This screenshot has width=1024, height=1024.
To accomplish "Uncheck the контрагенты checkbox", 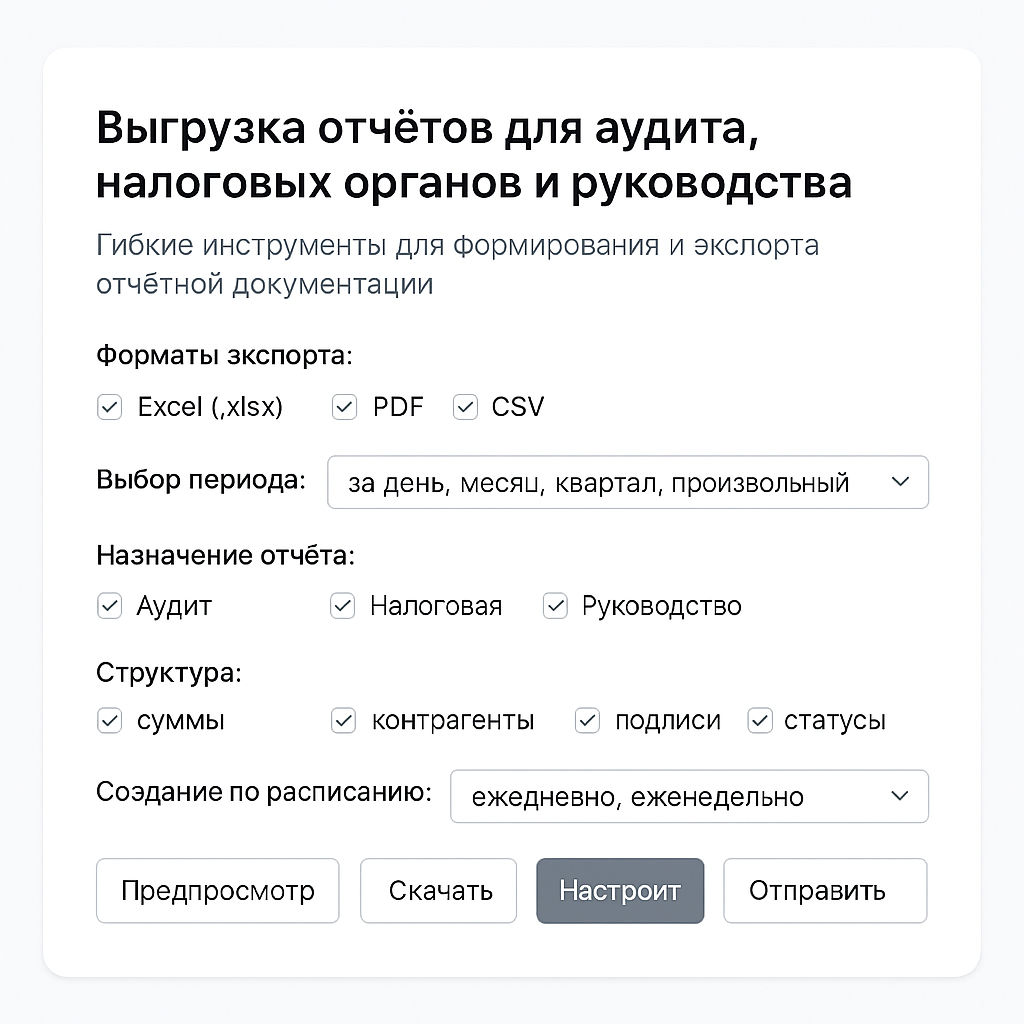I will point(344,721).
